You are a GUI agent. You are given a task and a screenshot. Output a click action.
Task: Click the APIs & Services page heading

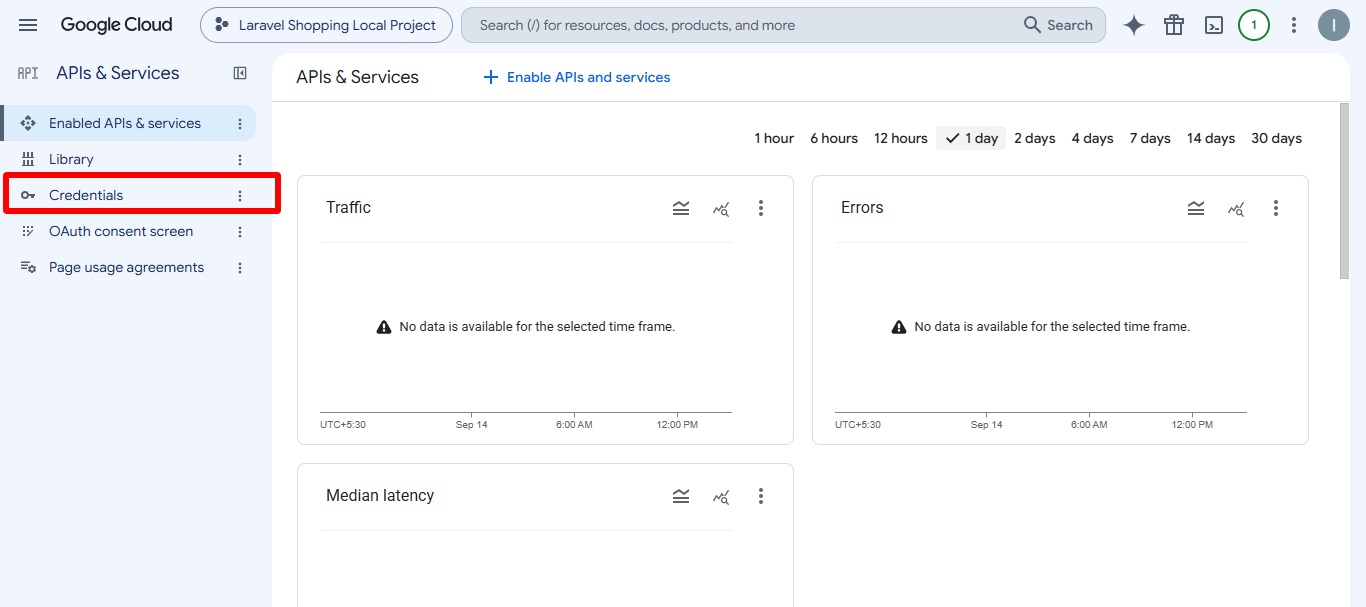coord(357,77)
